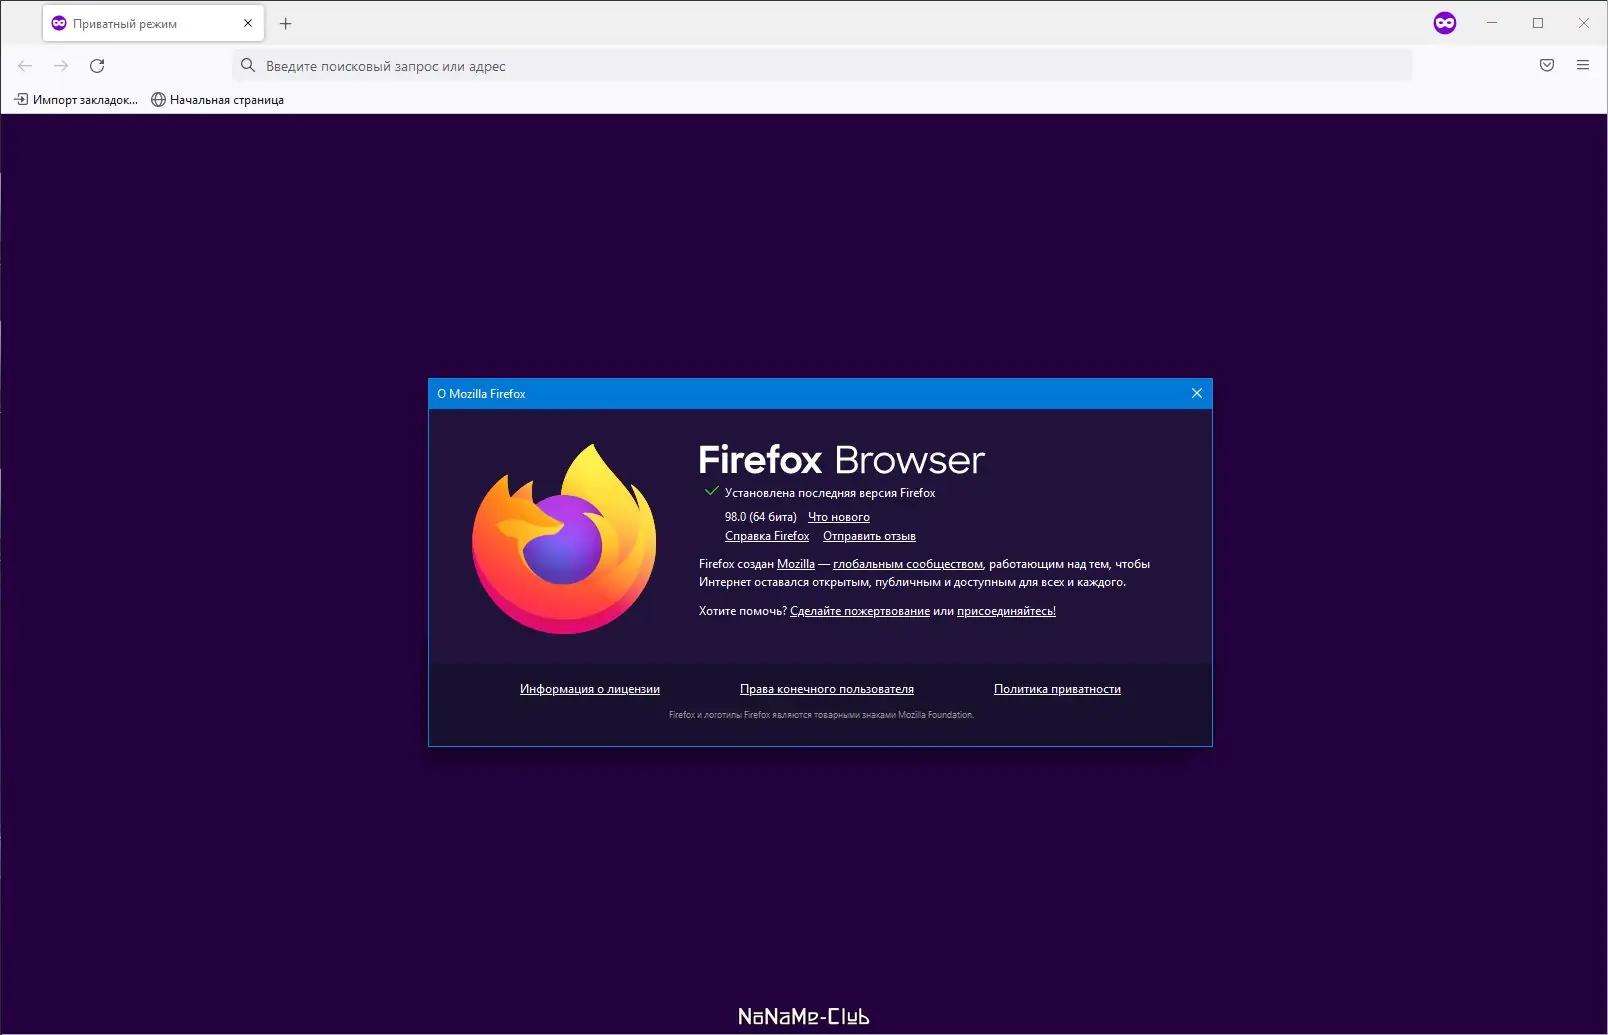Select the Приватный режим tab
The width and height of the screenshot is (1608, 1035).
click(153, 23)
